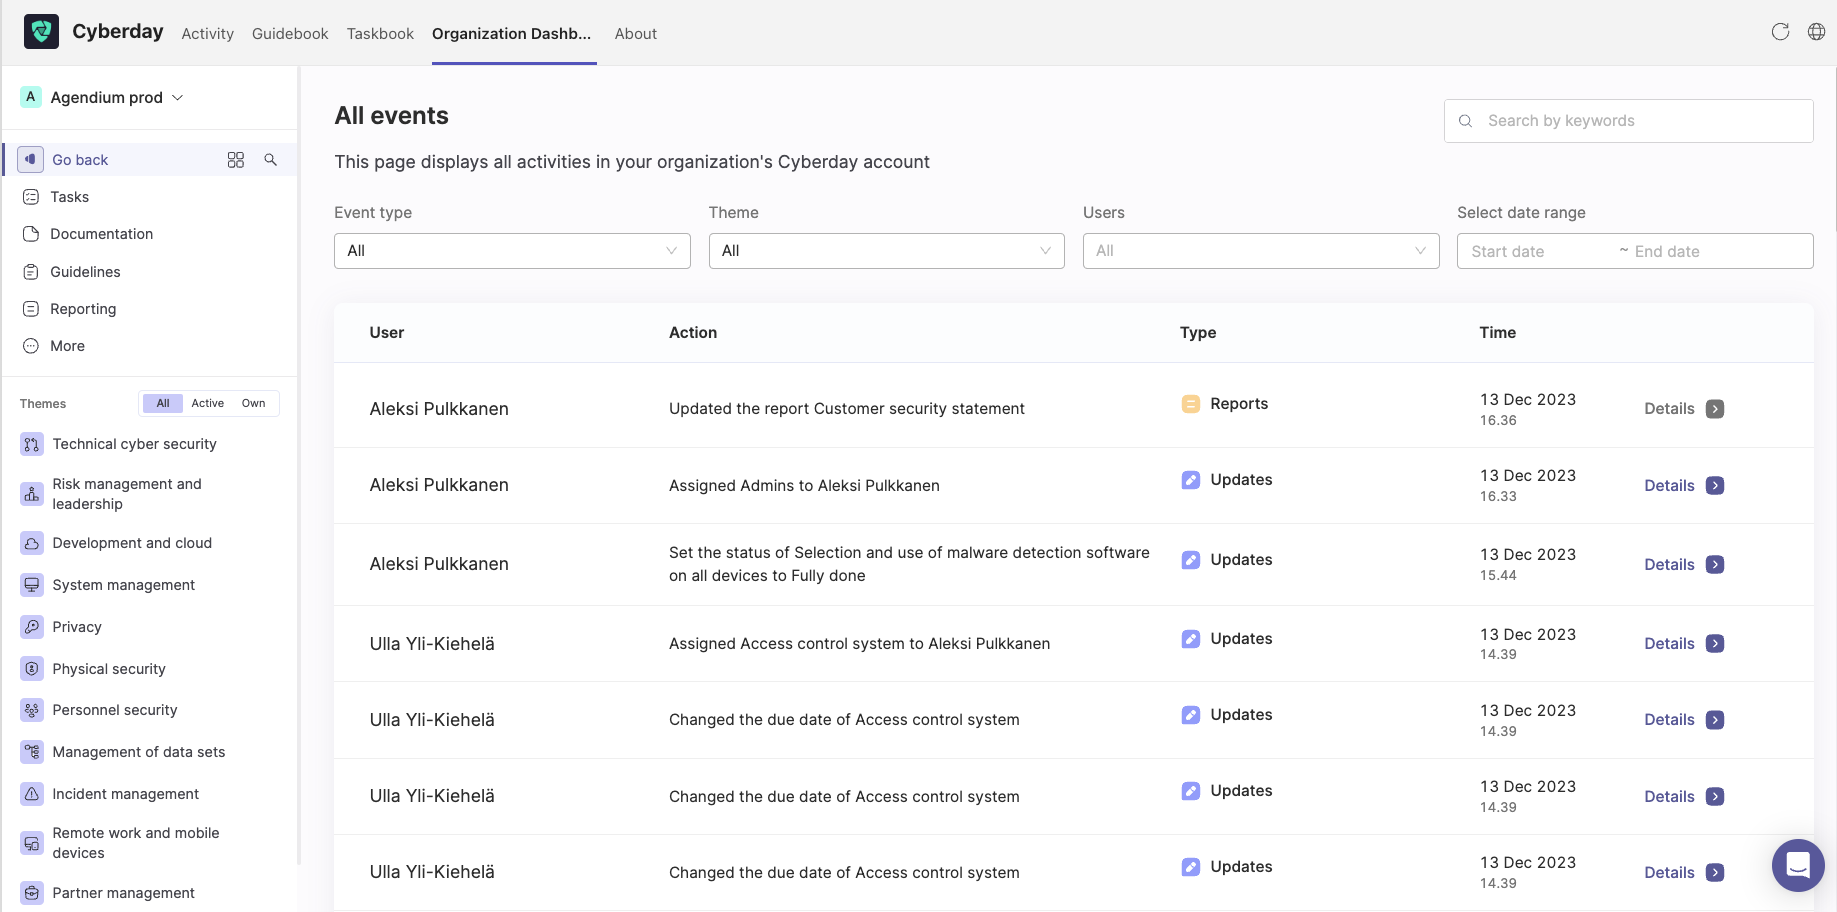Open the Activity tab
The image size is (1837, 912).
[x=208, y=33]
